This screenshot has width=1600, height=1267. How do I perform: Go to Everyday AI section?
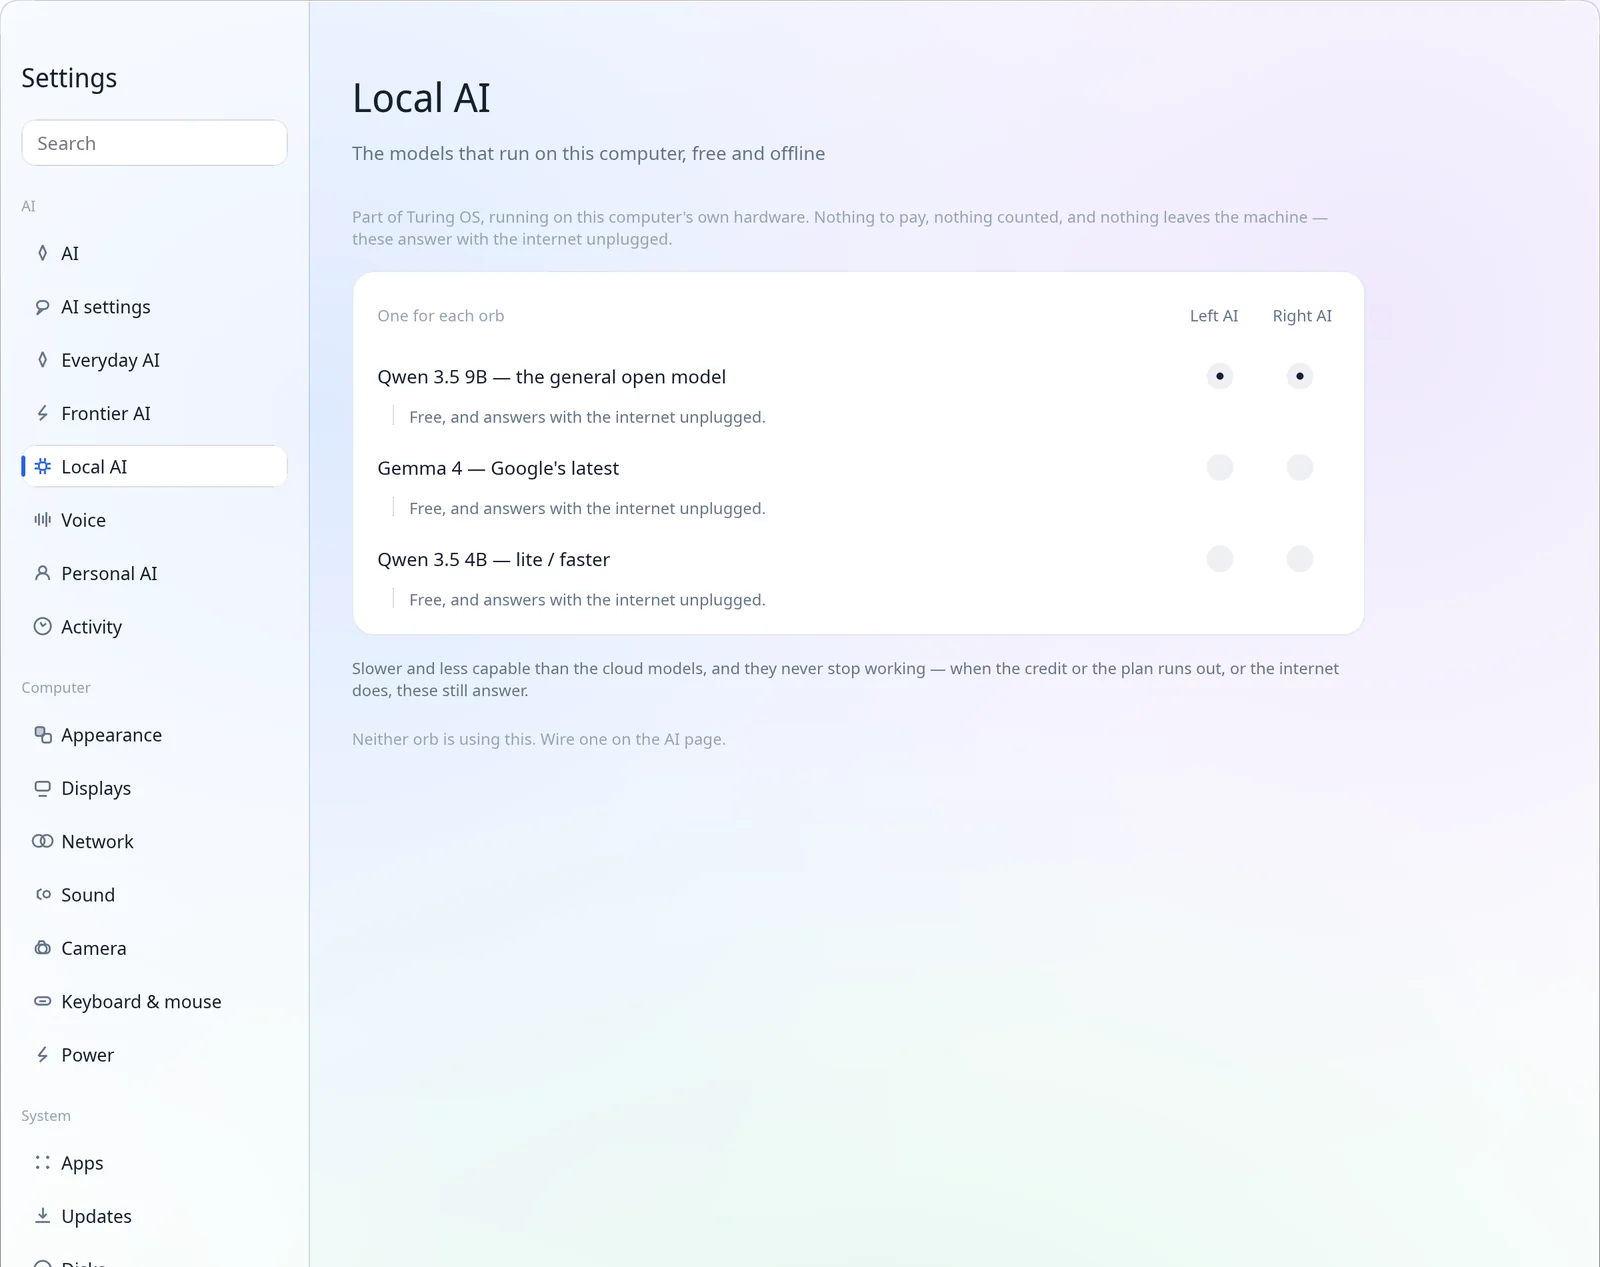[154, 360]
